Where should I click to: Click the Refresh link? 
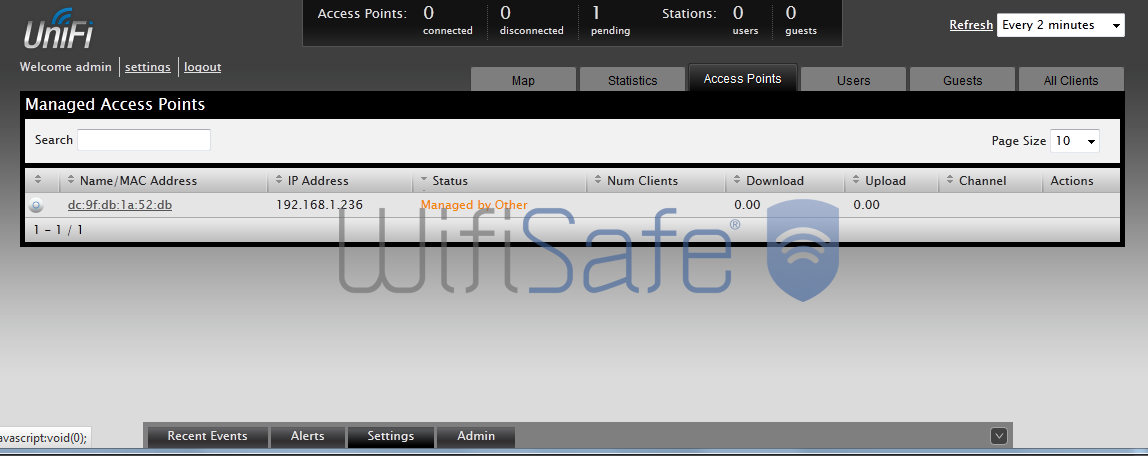click(x=970, y=25)
